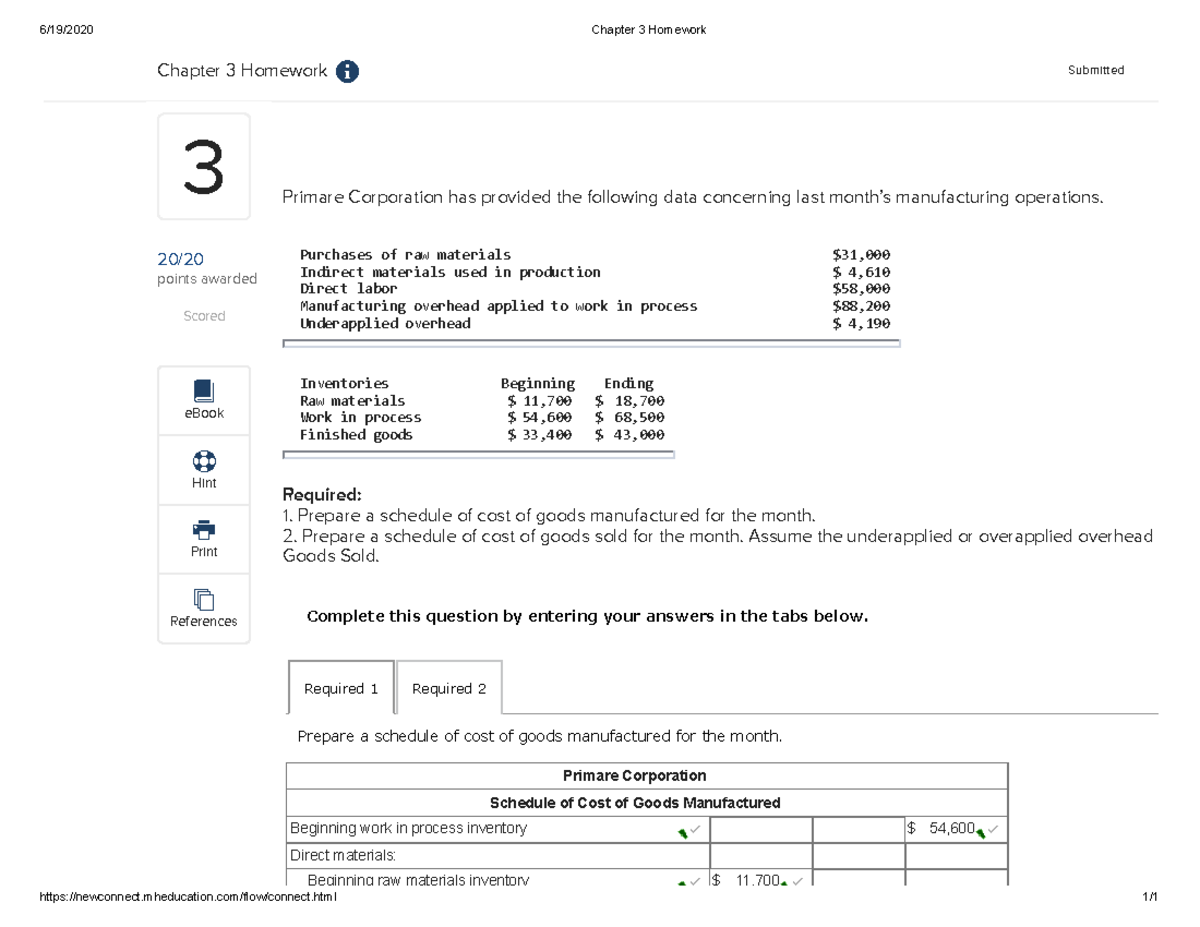
Task: Click the info icon next to Chapter 3 Homework
Action: (x=347, y=71)
